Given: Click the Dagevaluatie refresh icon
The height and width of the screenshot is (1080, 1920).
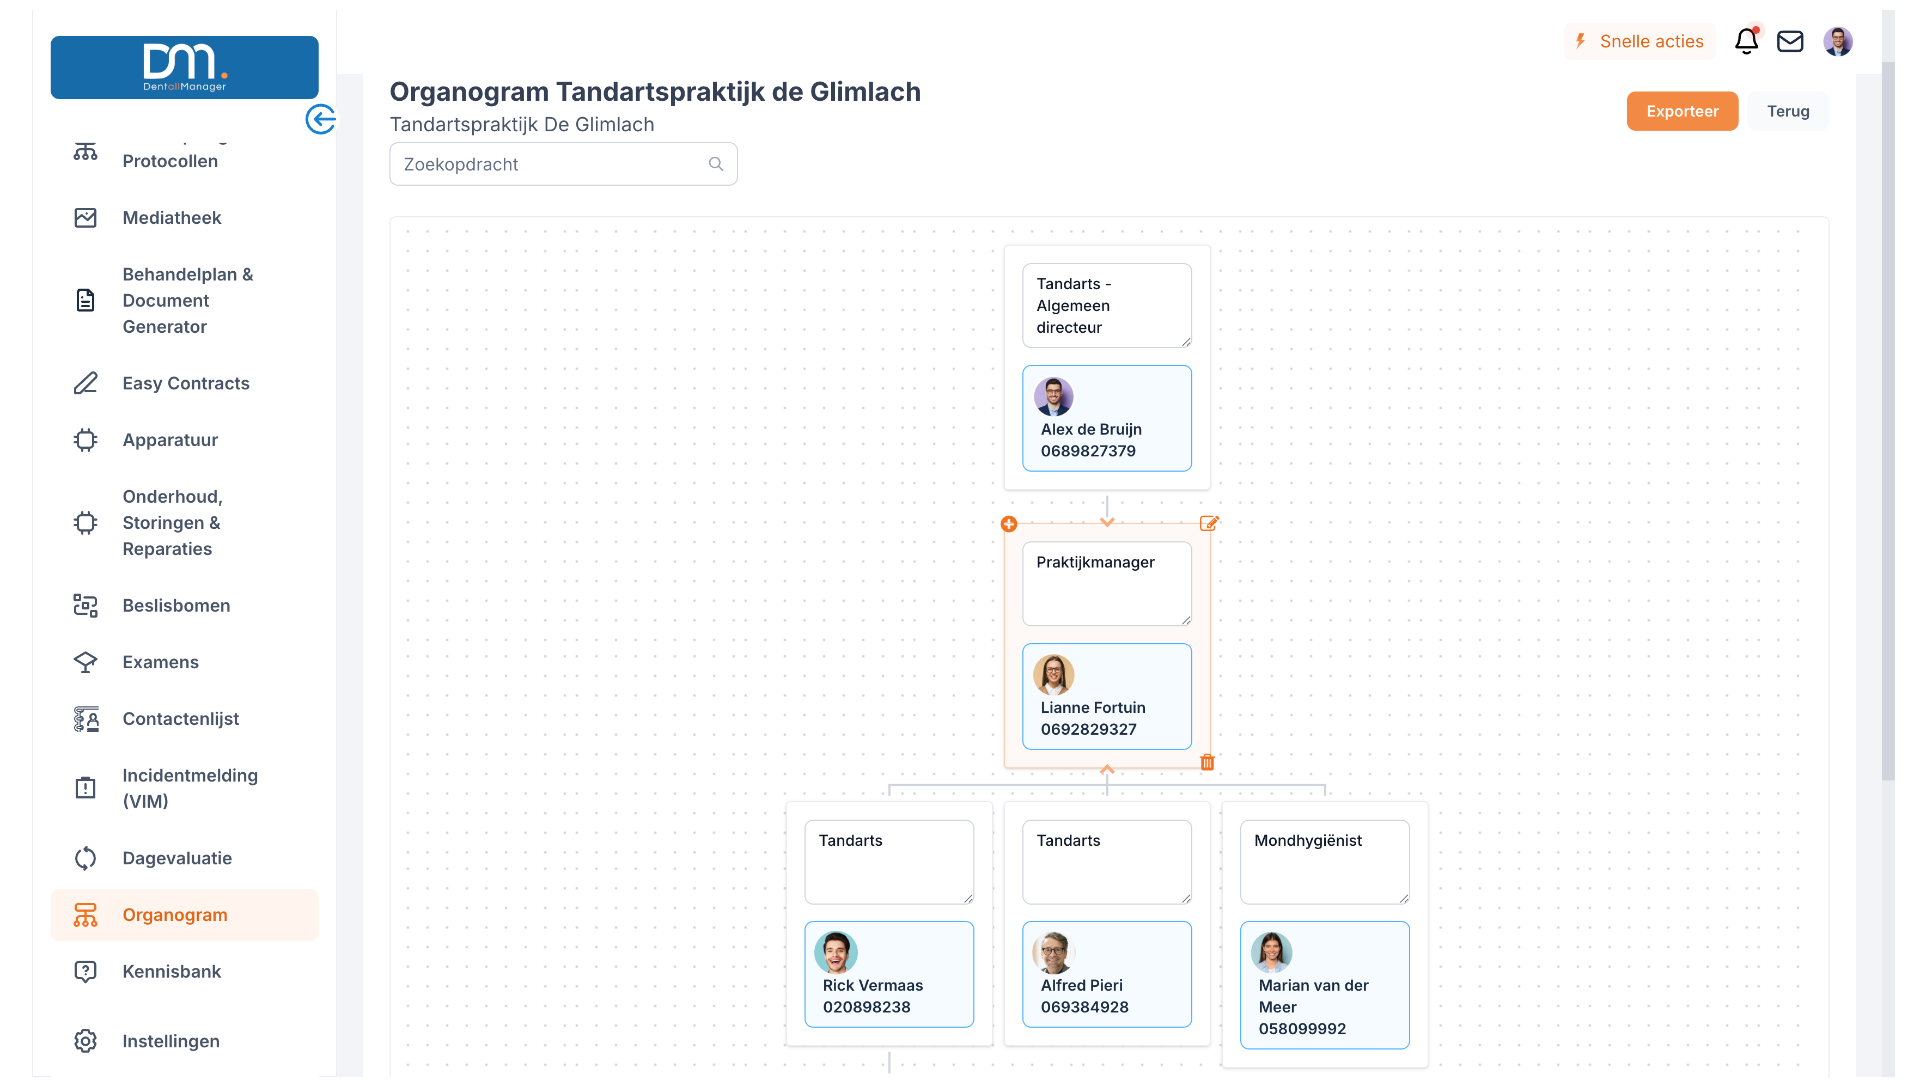Looking at the screenshot, I should click(86, 858).
